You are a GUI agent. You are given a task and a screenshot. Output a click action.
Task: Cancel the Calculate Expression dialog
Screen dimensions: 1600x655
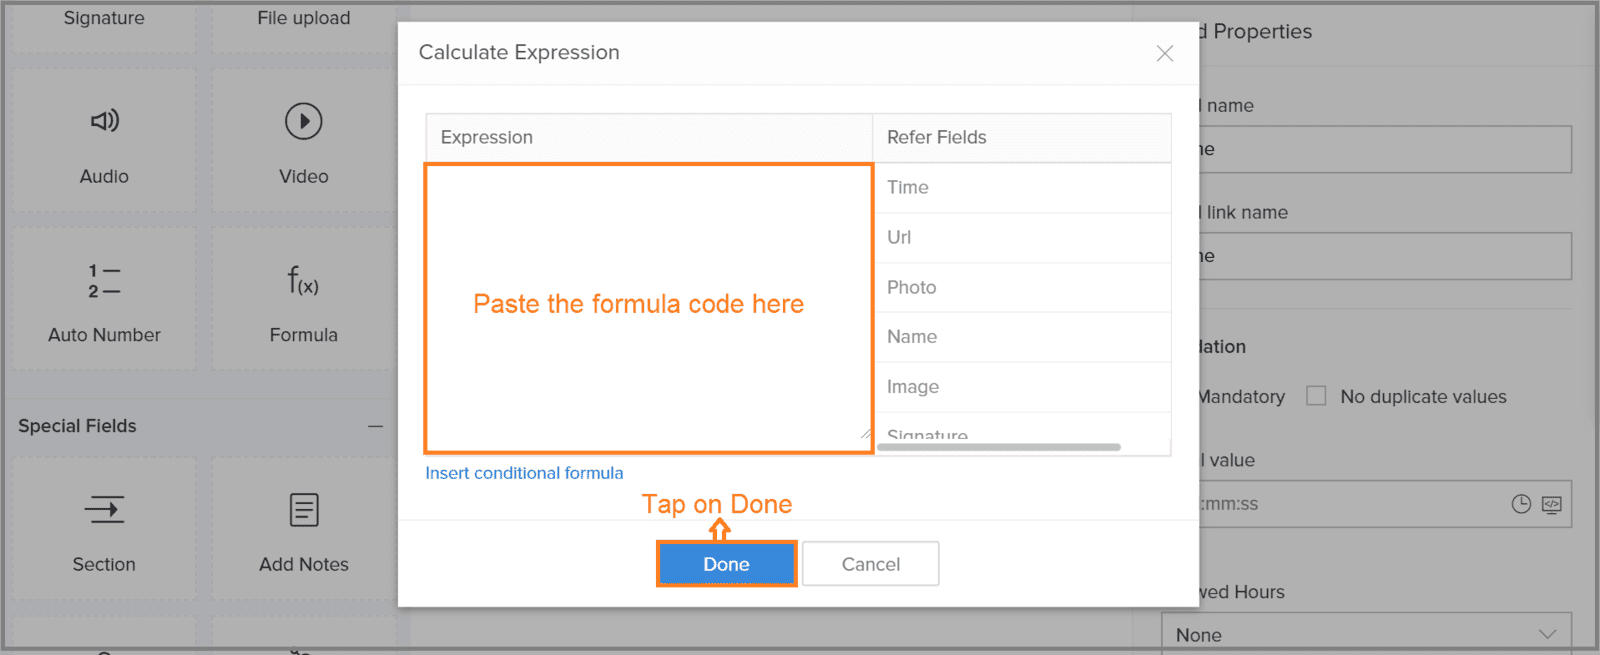click(x=870, y=564)
